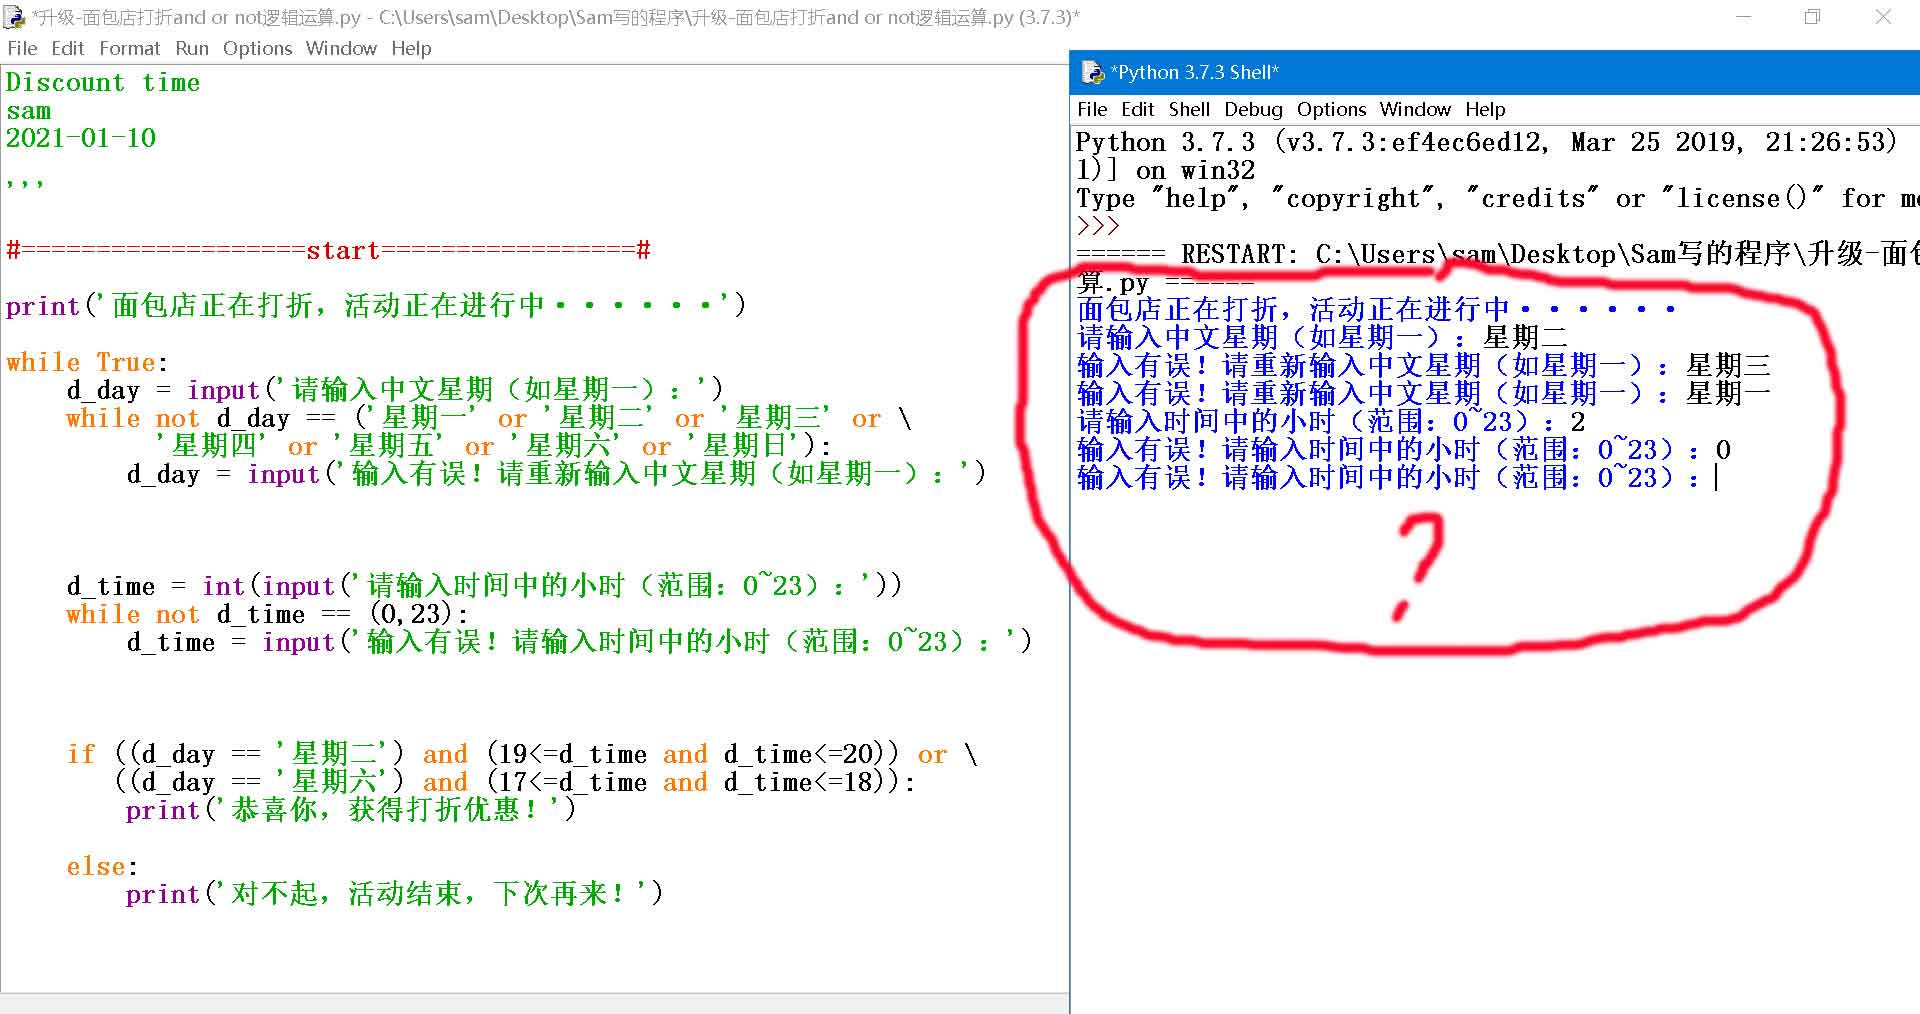
Task: Open the Run menu in the editor
Action: [192, 48]
